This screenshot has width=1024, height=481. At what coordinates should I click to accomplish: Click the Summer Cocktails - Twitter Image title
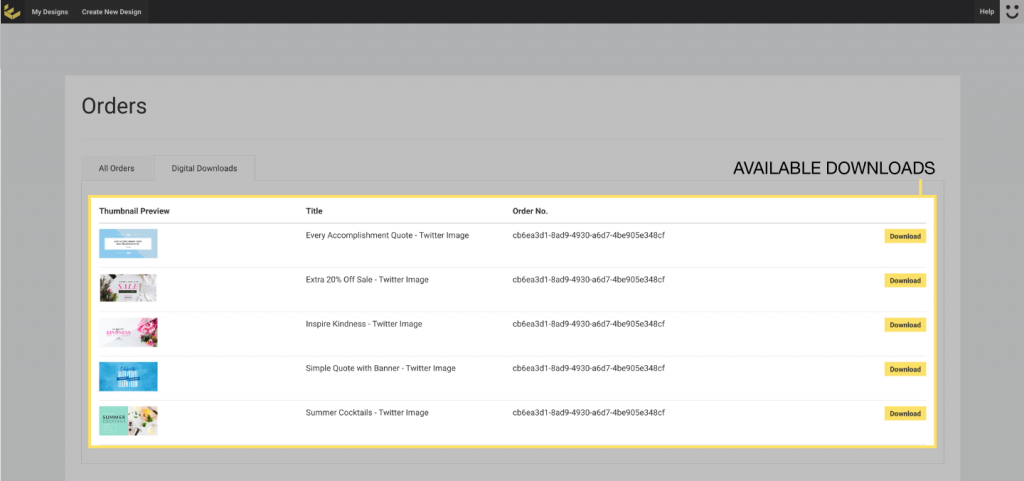(367, 412)
